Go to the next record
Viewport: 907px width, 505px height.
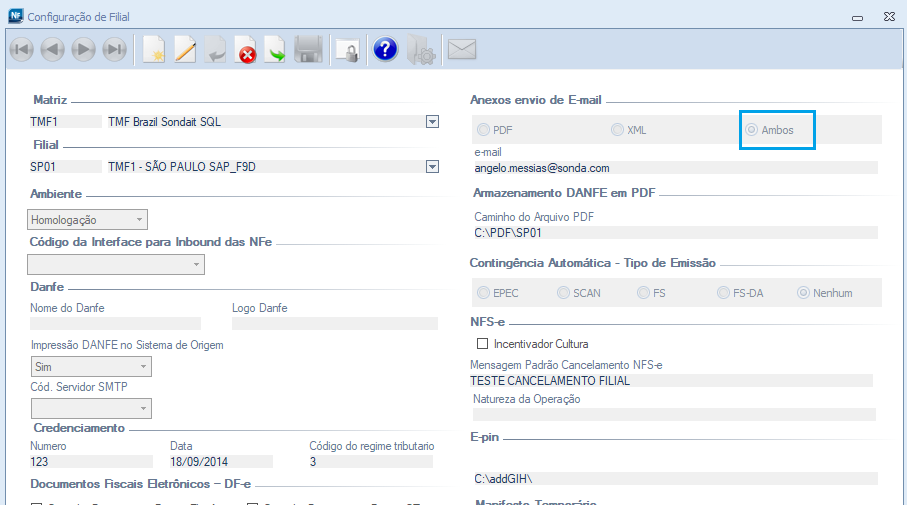pyautogui.click(x=84, y=50)
